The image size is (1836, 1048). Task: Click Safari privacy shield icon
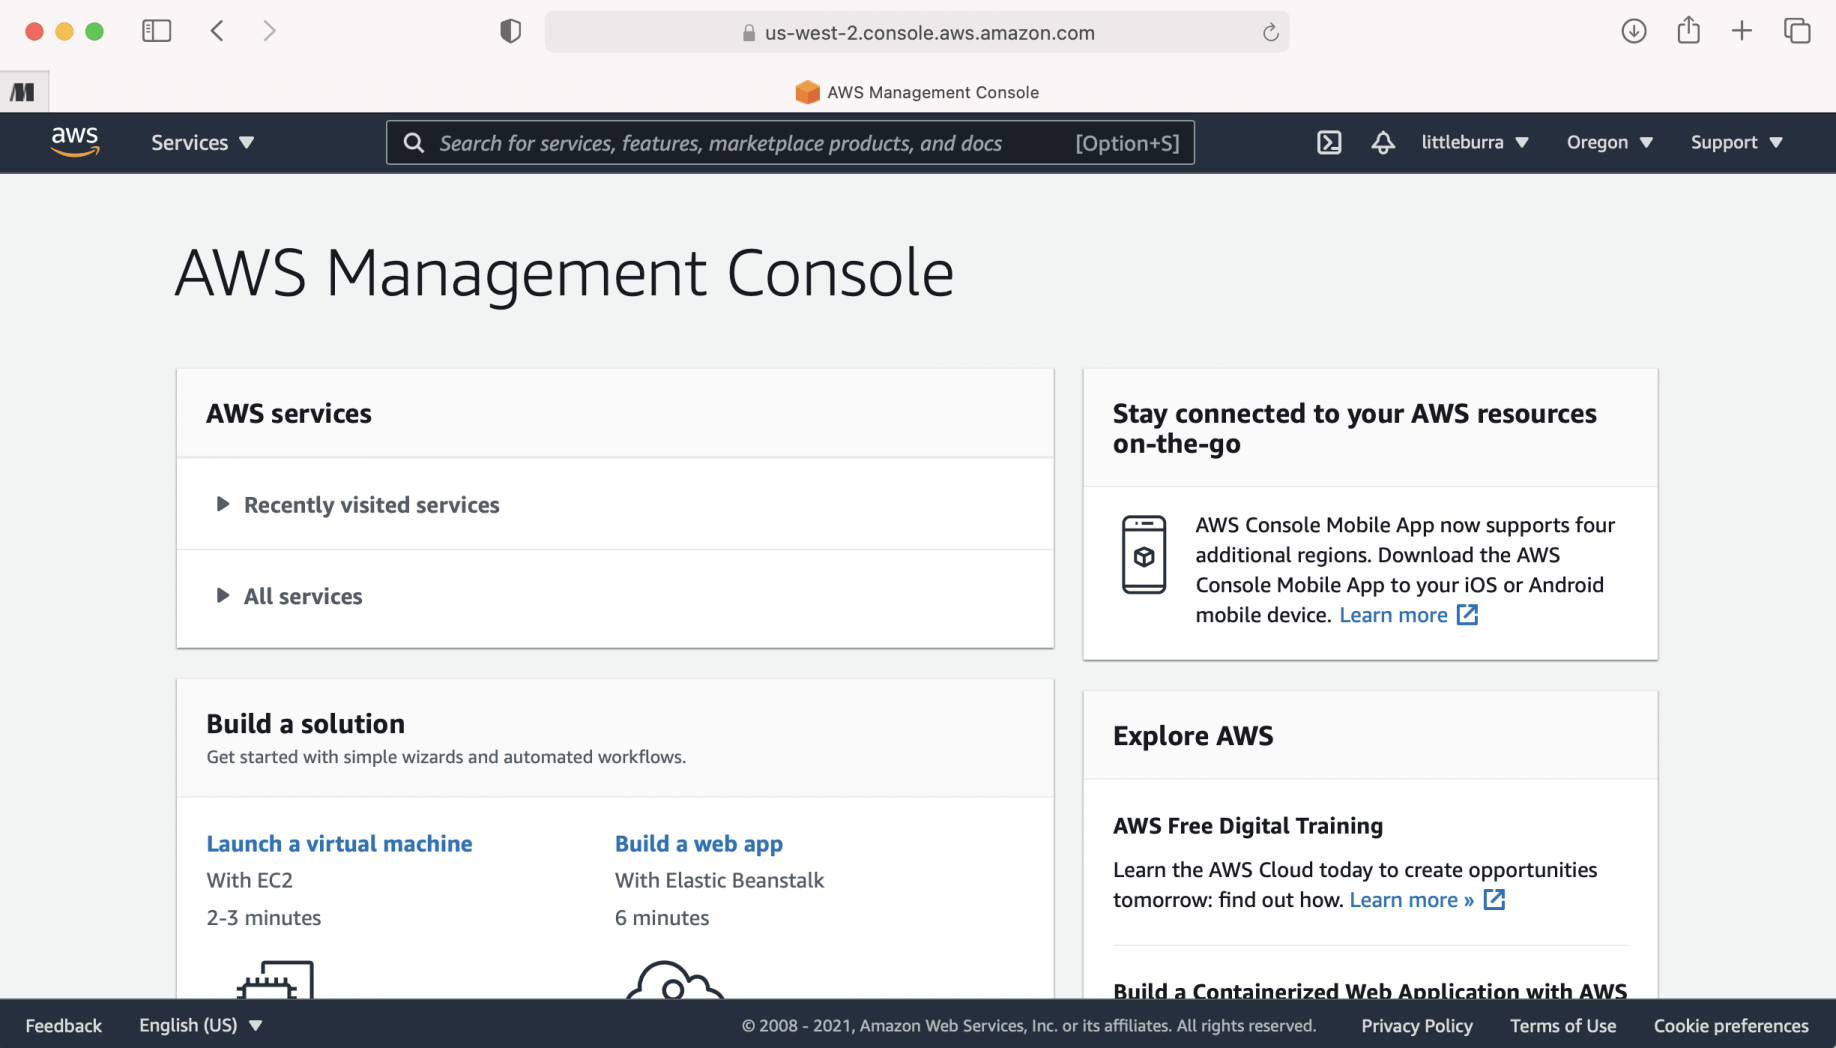point(510,31)
